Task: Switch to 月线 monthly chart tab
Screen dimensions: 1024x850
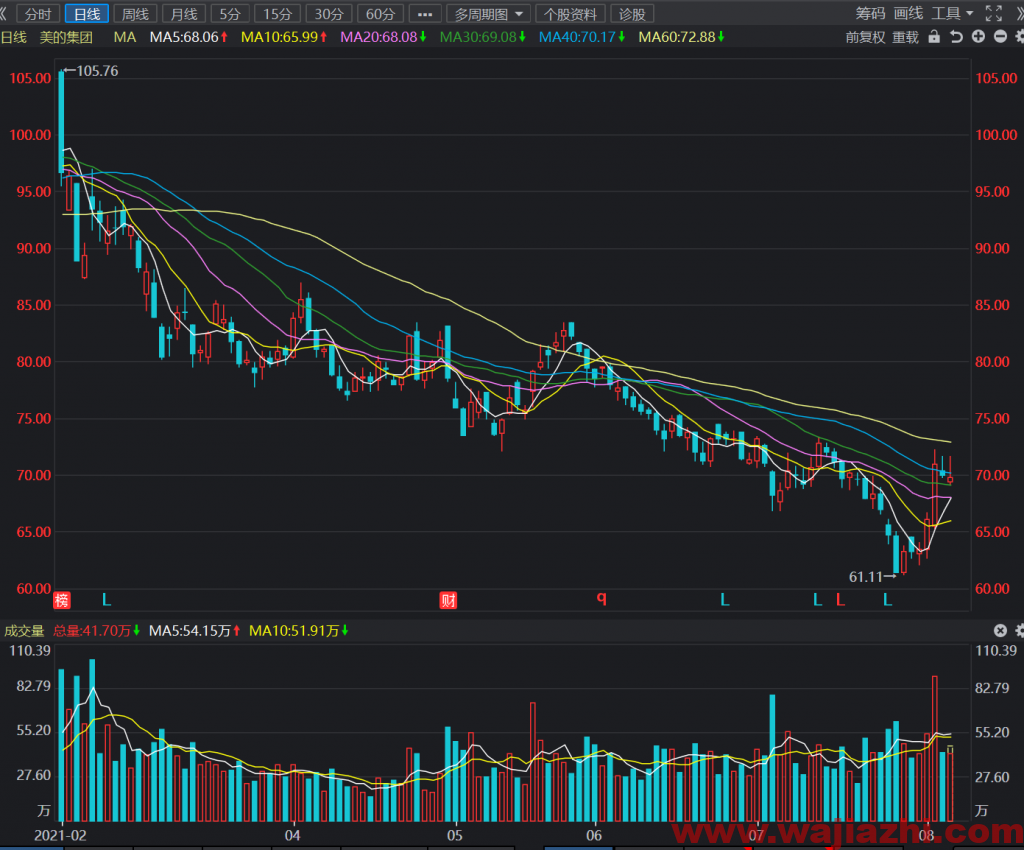Action: pyautogui.click(x=184, y=14)
